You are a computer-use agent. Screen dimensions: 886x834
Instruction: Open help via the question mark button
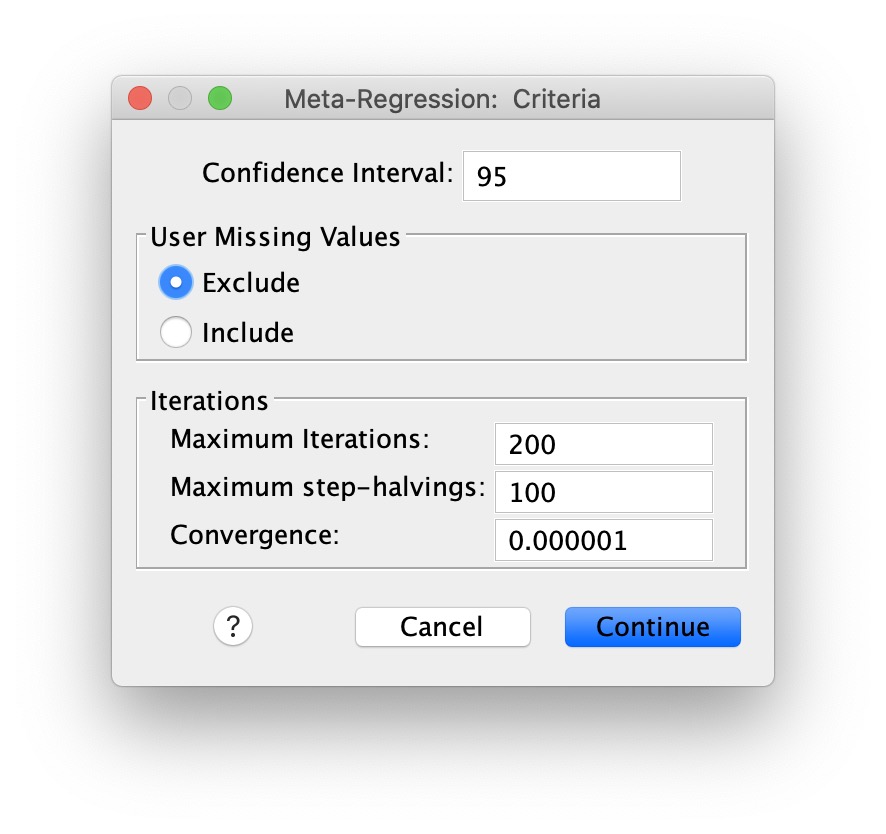coord(233,626)
